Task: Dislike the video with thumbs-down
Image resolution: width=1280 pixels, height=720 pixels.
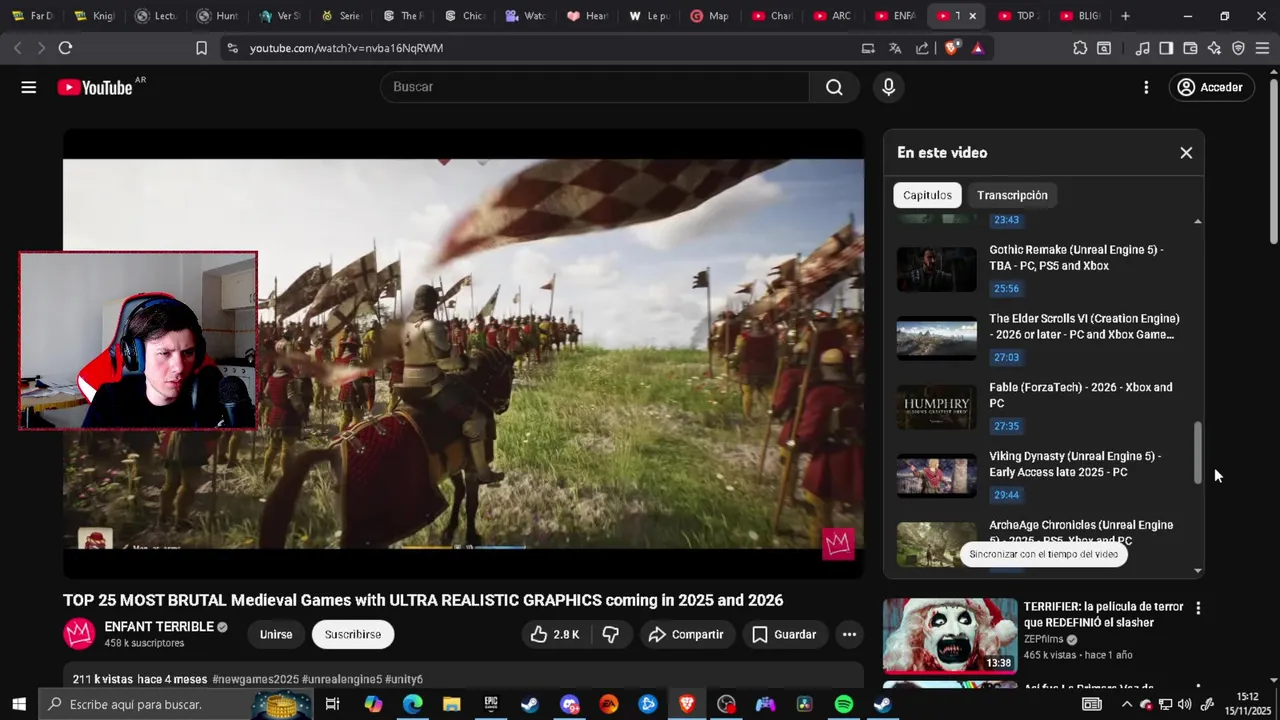Action: pos(611,634)
